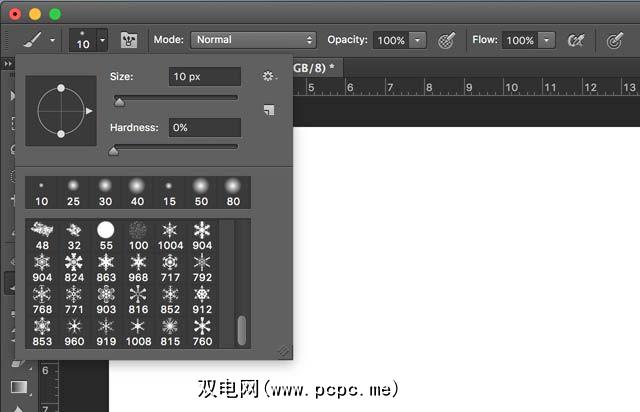Toggle pressure for size button
This screenshot has width=640, height=412.
(616, 41)
